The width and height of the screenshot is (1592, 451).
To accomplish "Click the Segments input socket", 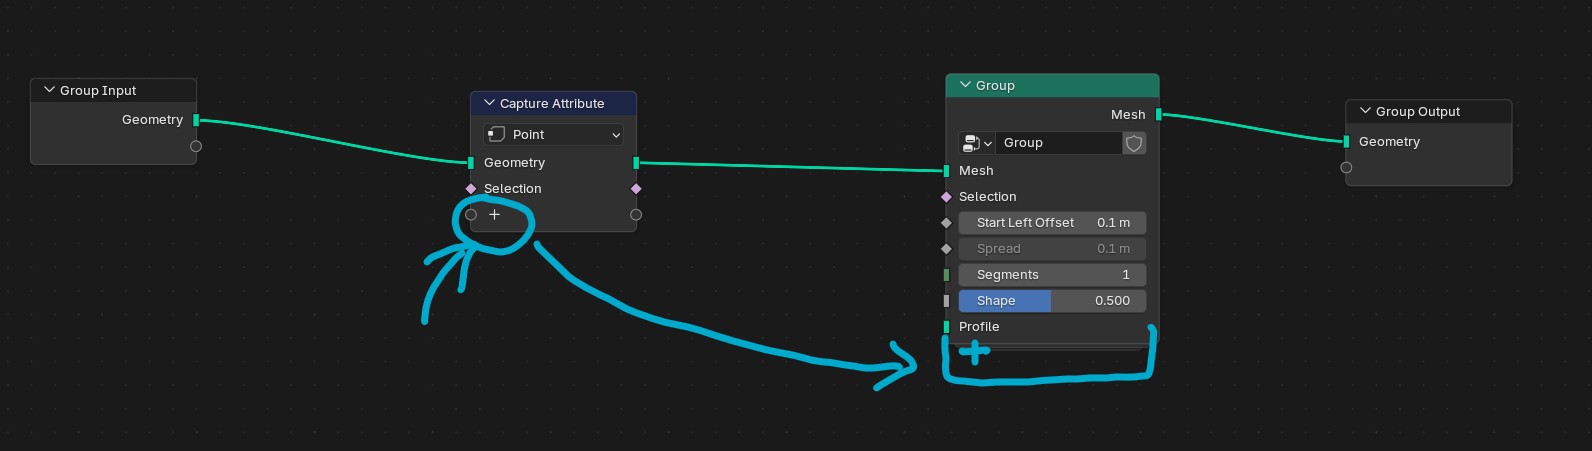I will (x=946, y=275).
